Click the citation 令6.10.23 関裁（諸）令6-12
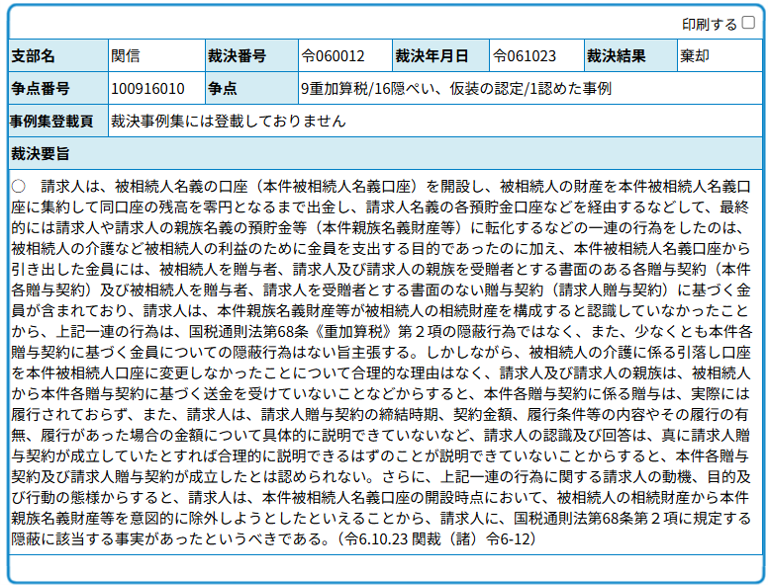 tap(439, 539)
